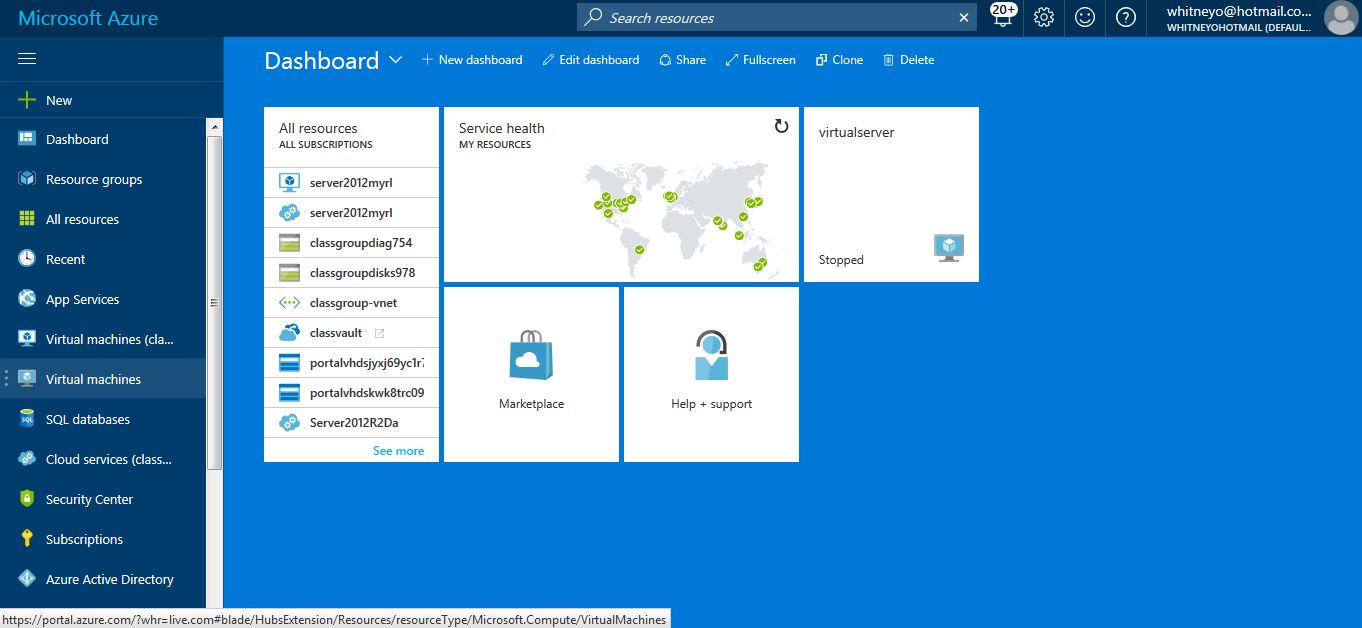Follow the See more link
Image resolution: width=1362 pixels, height=628 pixels.
point(398,451)
